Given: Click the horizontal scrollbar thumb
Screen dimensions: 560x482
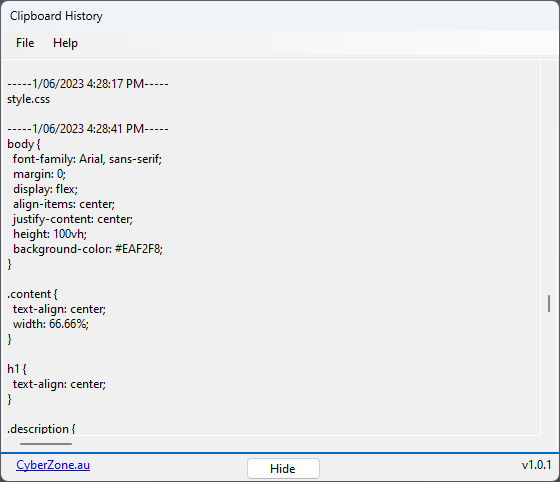Looking at the screenshot, I should 46,444.
